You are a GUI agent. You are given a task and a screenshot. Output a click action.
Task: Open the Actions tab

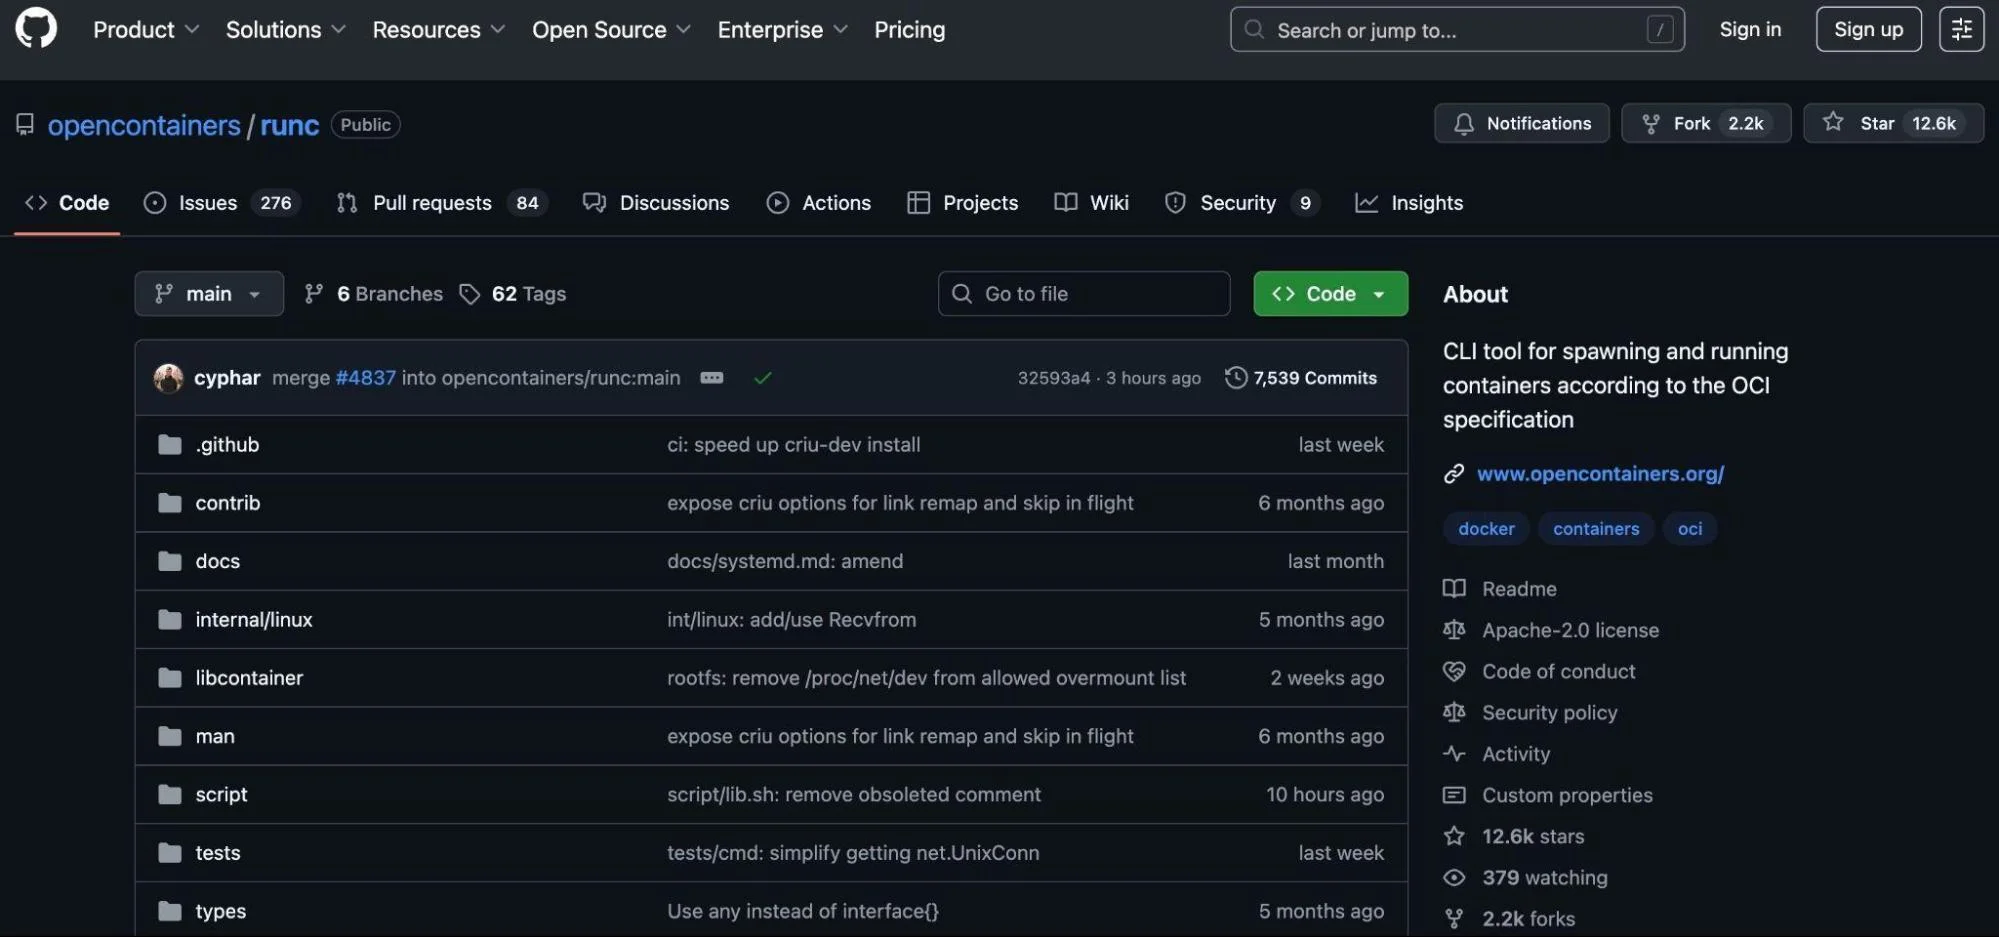(x=819, y=203)
